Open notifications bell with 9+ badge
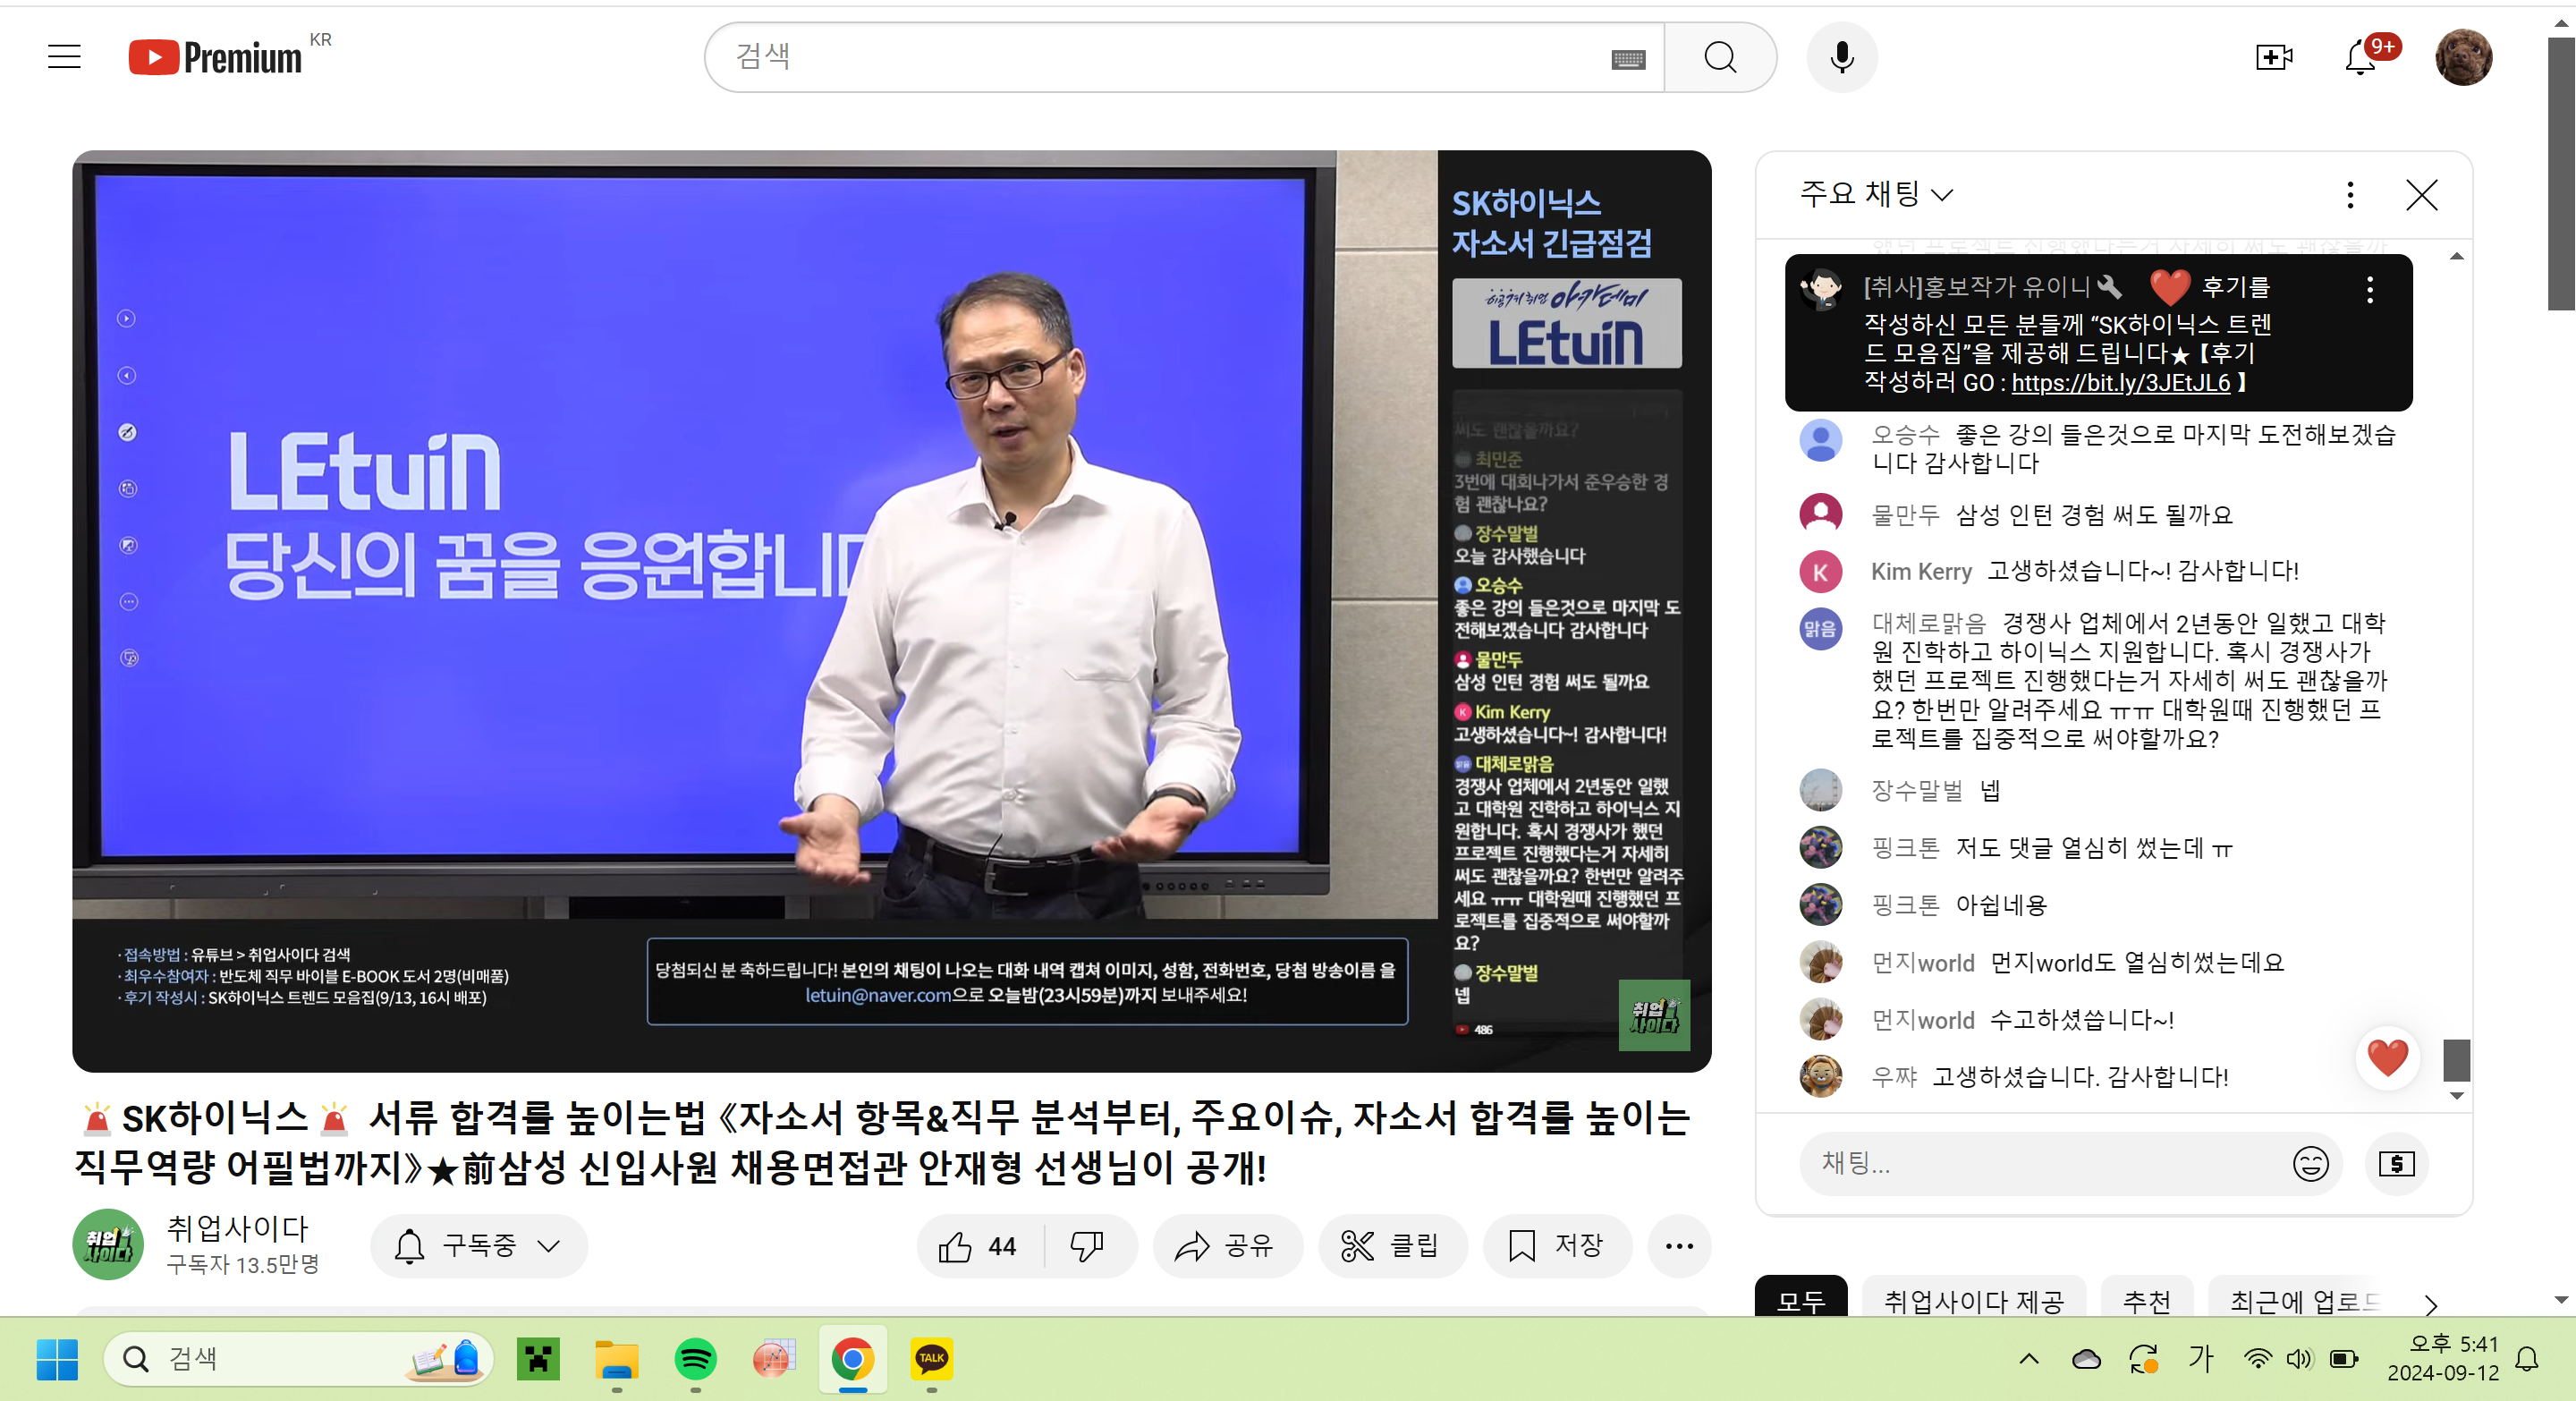 point(2362,57)
